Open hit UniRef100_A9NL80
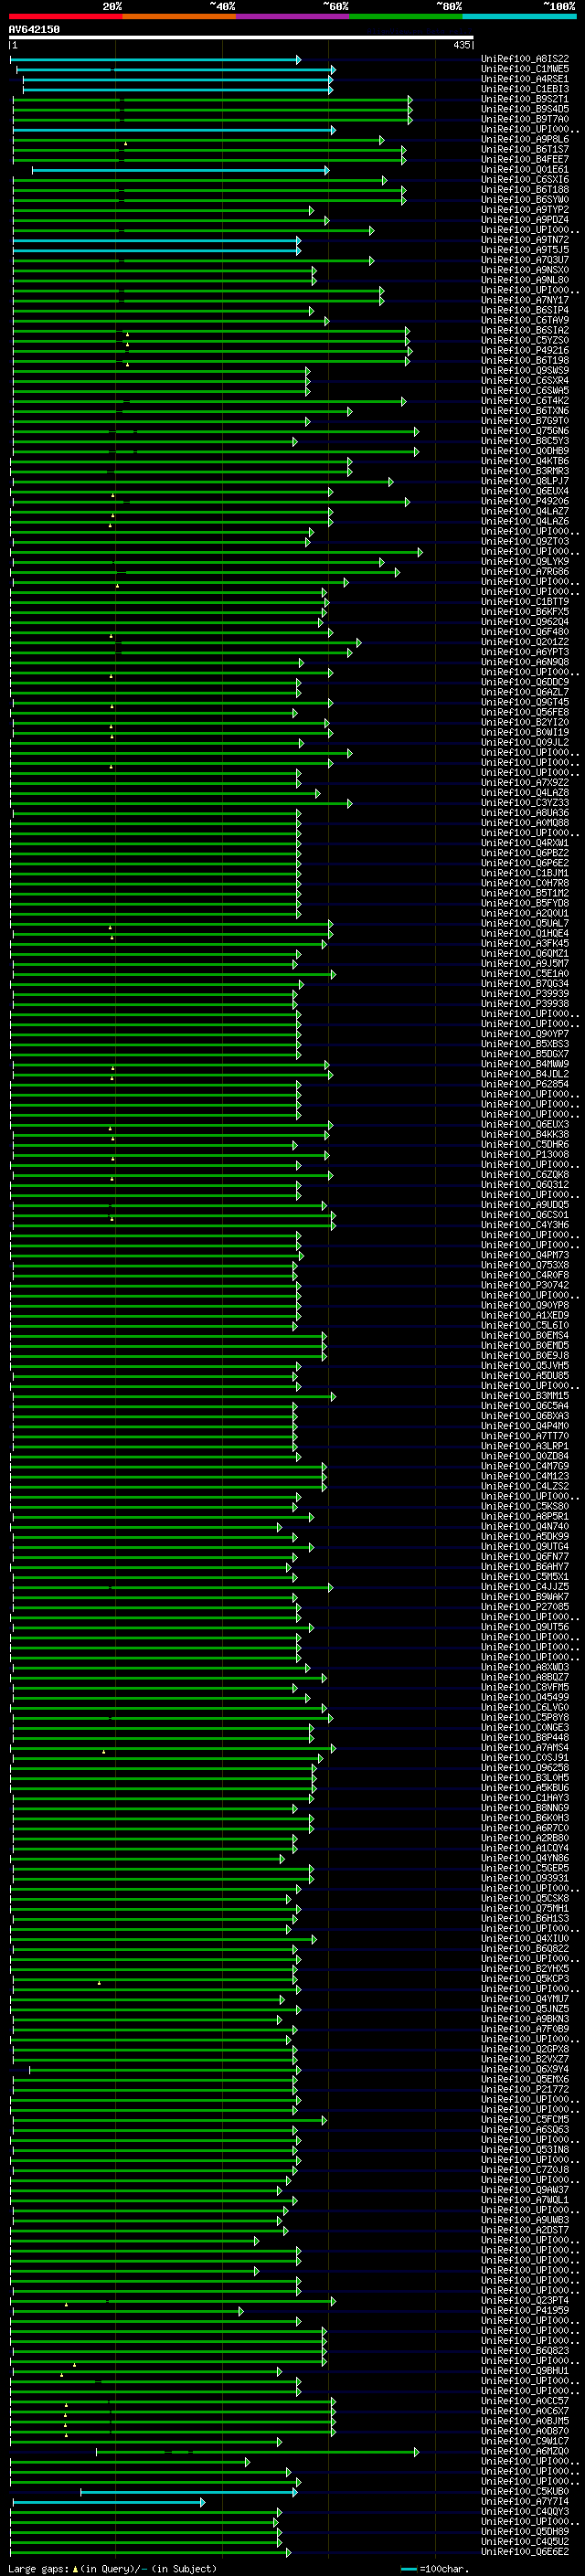This screenshot has height=2576, width=585. [x=525, y=280]
